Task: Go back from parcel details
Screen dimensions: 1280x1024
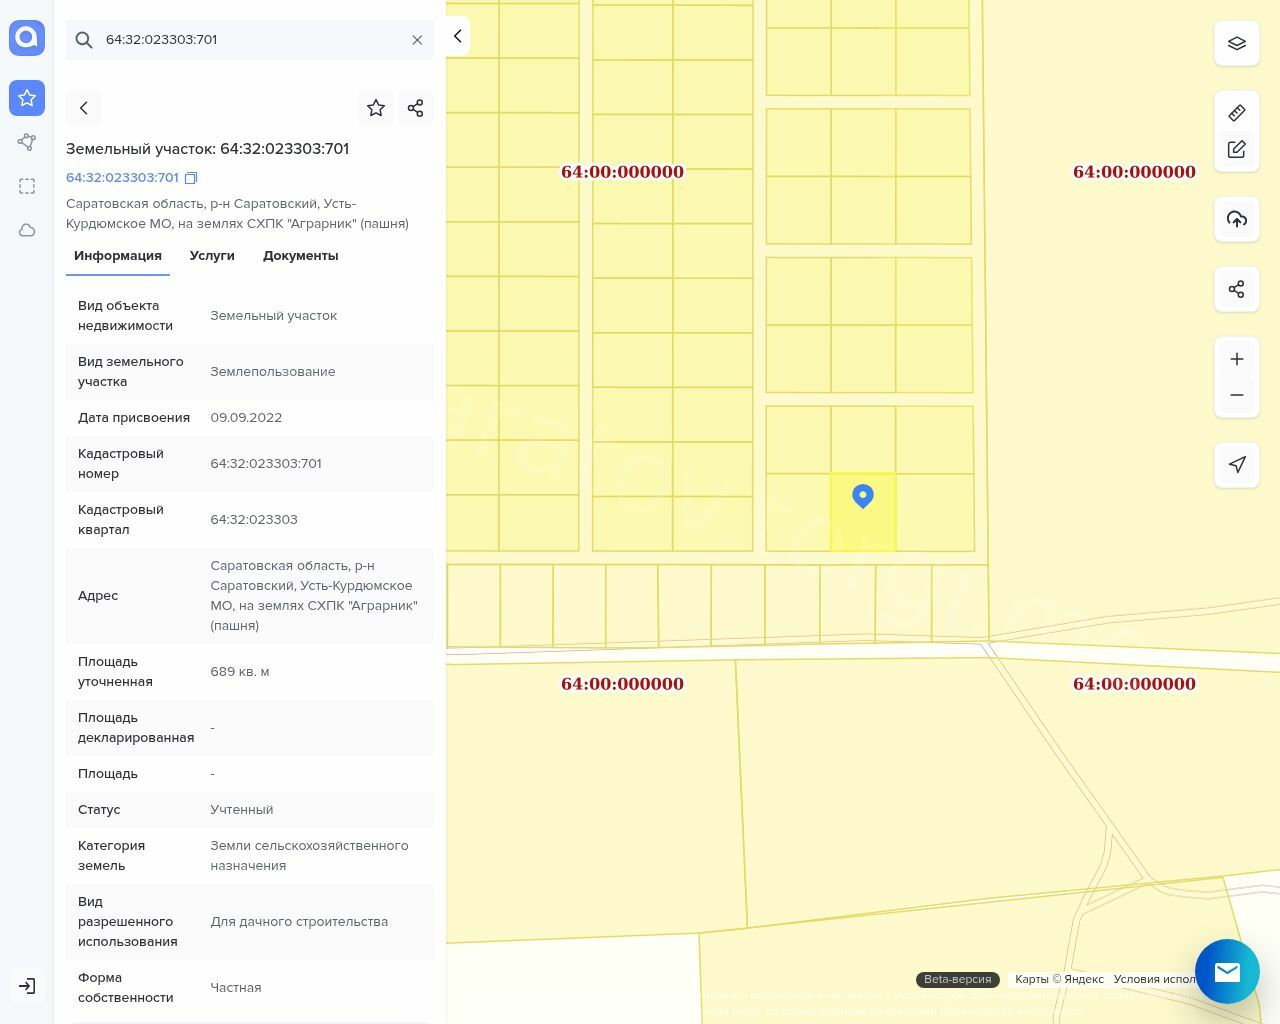Action: pyautogui.click(x=84, y=108)
